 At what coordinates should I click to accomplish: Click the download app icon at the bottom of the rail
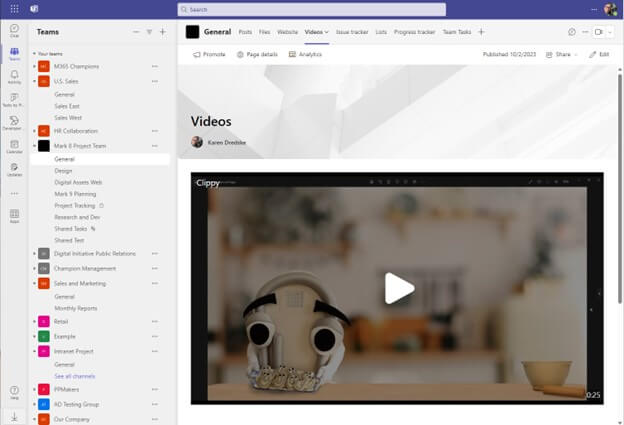point(14,417)
